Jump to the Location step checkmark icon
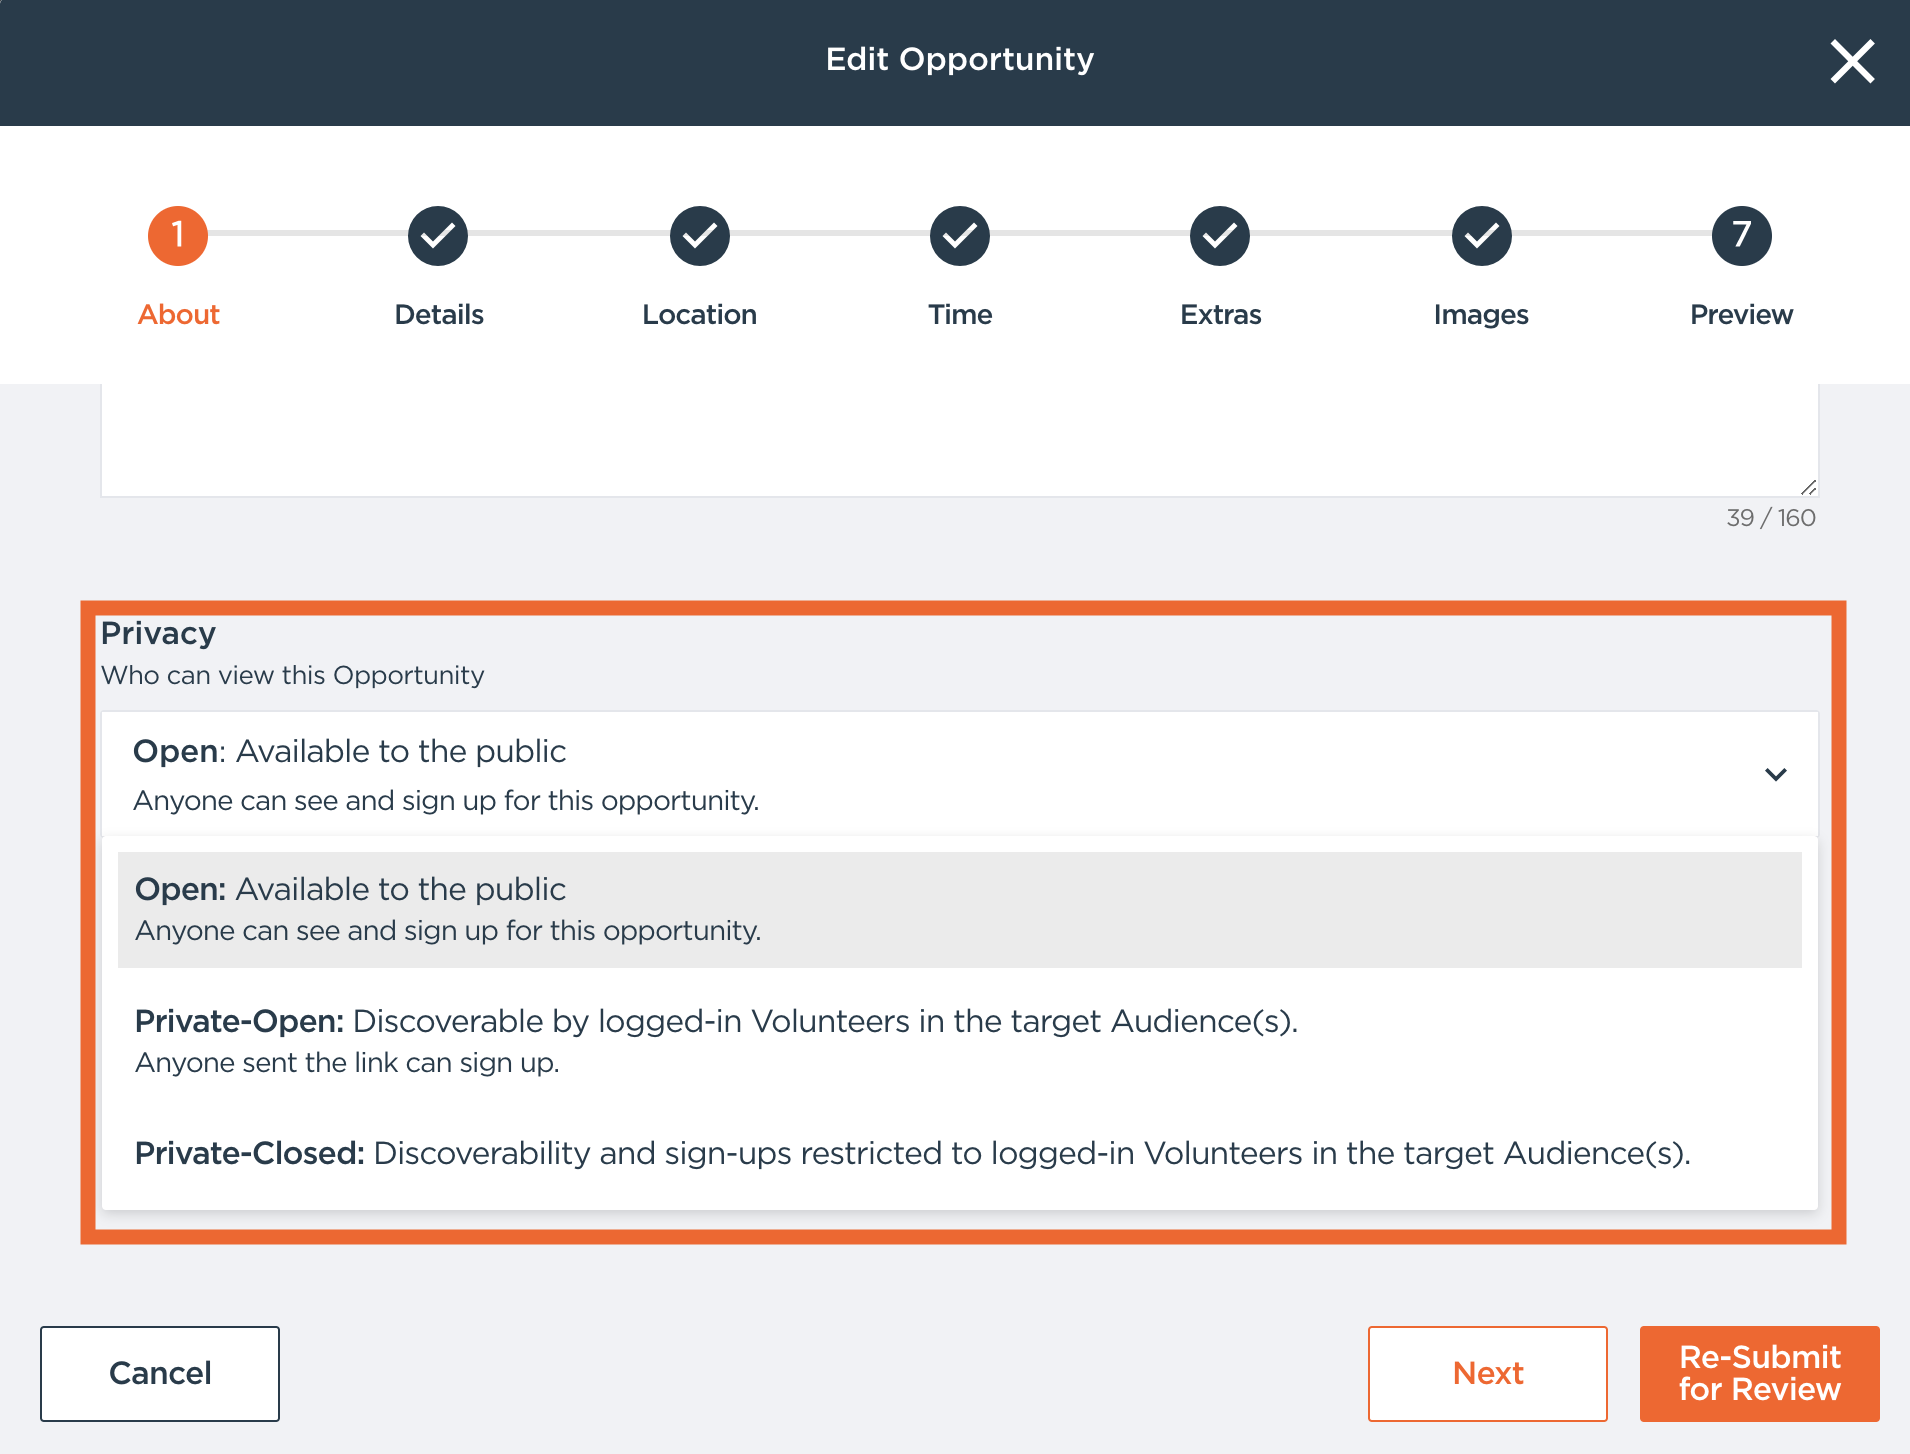Viewport: 1910px width, 1454px height. (x=700, y=236)
